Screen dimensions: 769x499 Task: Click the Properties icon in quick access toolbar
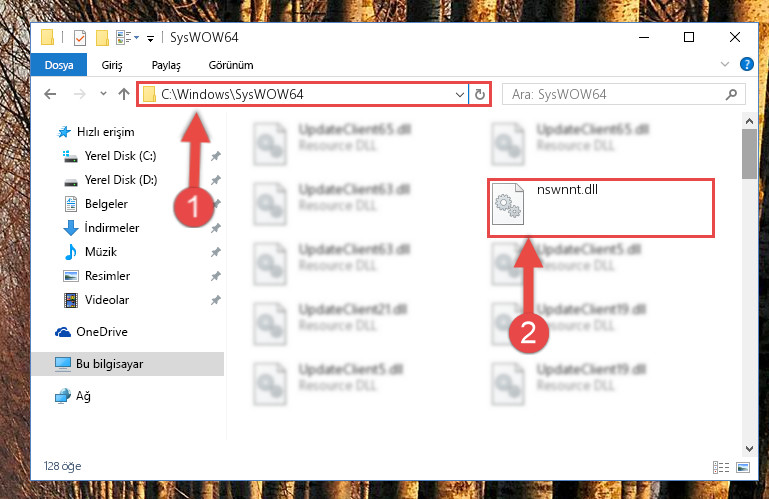[x=80, y=38]
